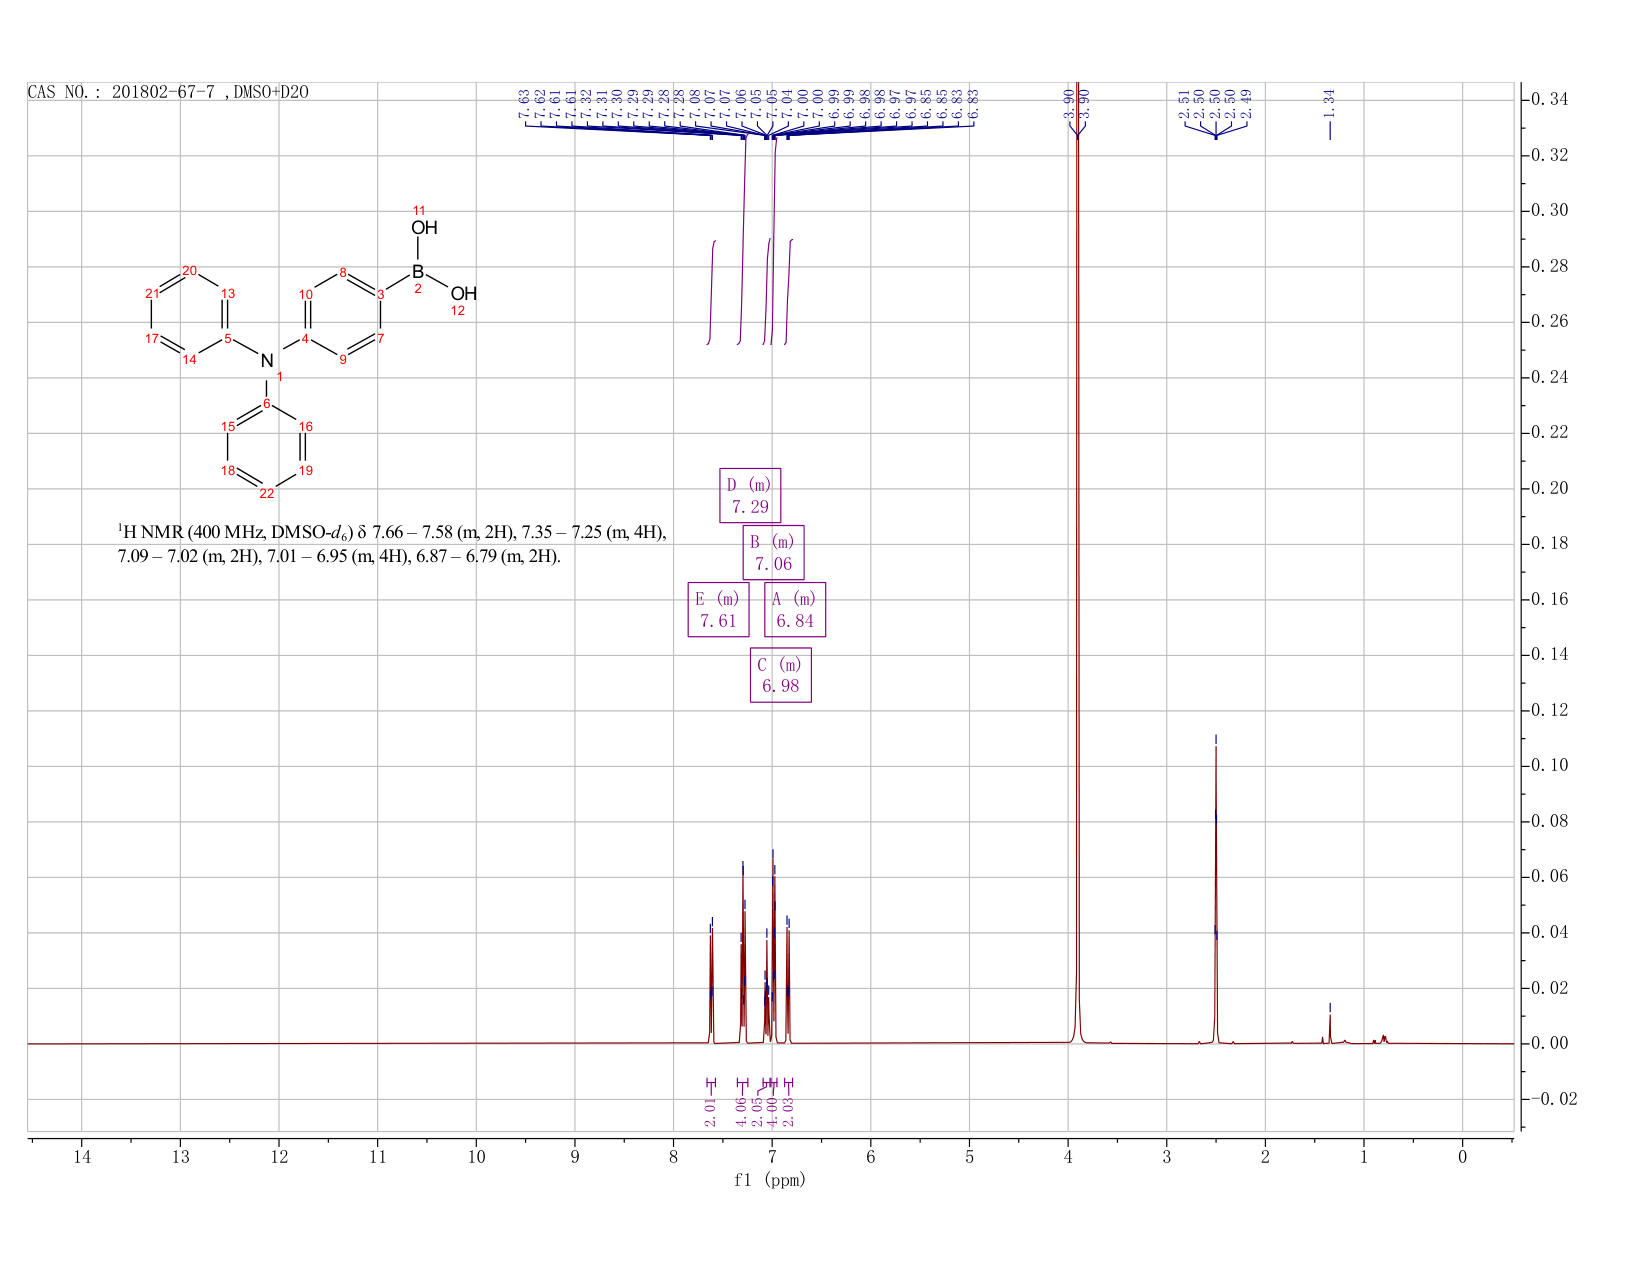Click the 7.63 peak label at top
Screen dimensions: 1650x1275
525,103
